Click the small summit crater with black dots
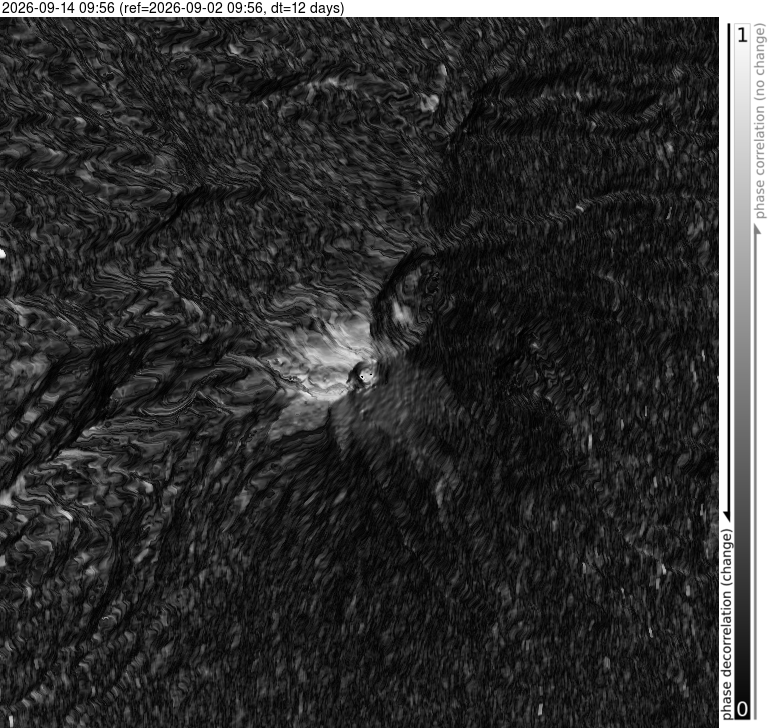This screenshot has height=728, width=768. coord(363,377)
